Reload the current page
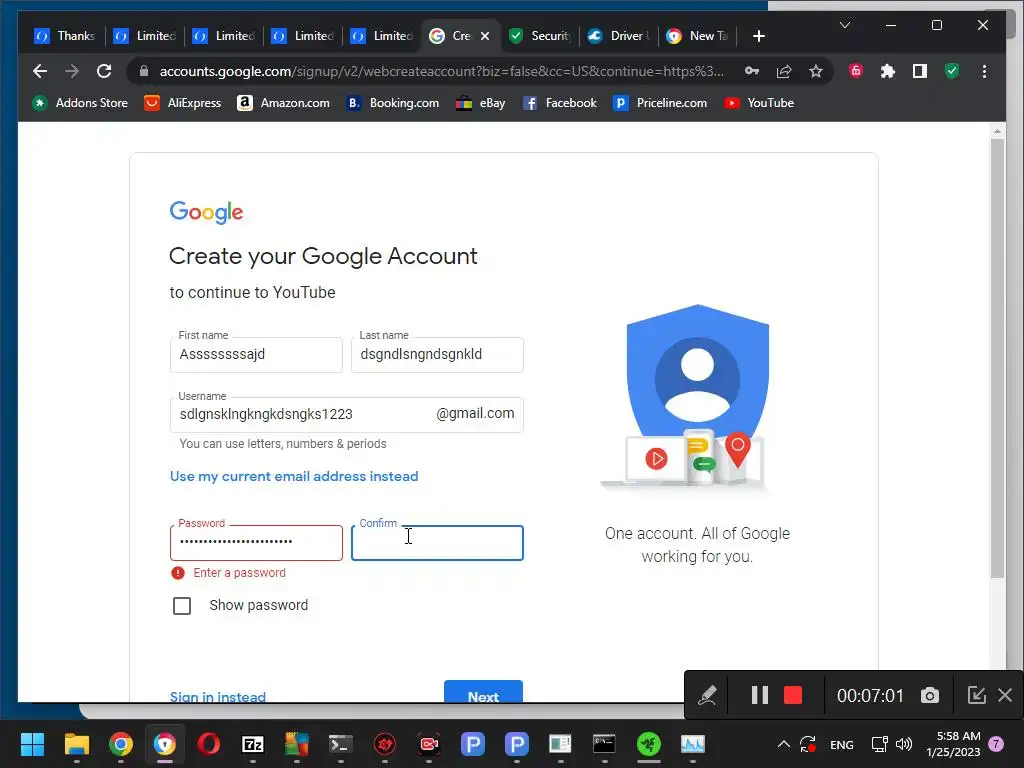 click(x=104, y=71)
